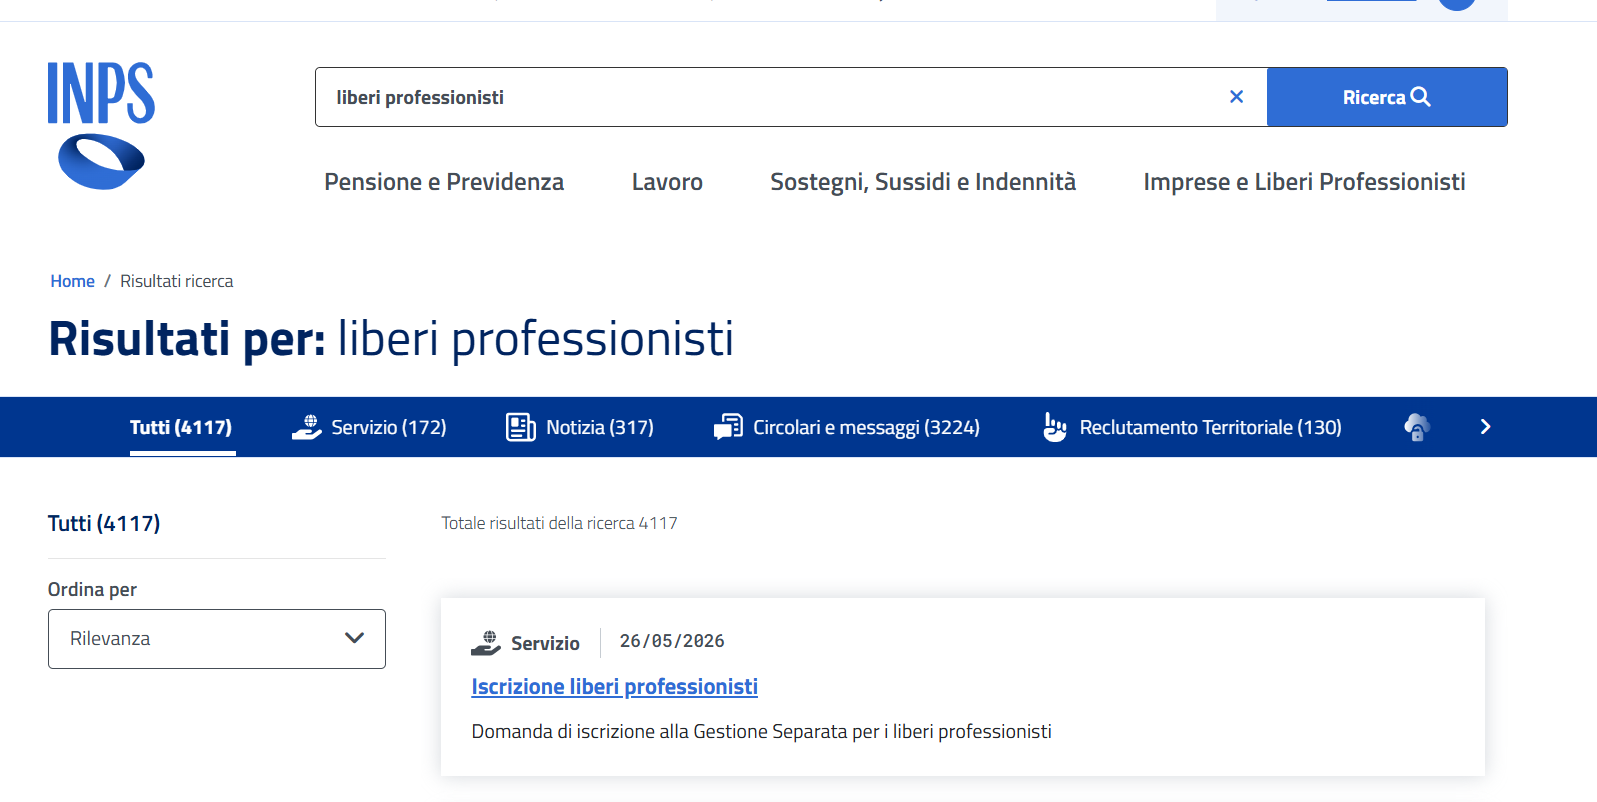The height and width of the screenshot is (802, 1597).
Task: Click the "Domanda di iscrizione alla Gestione Separata" description
Action: (x=762, y=731)
